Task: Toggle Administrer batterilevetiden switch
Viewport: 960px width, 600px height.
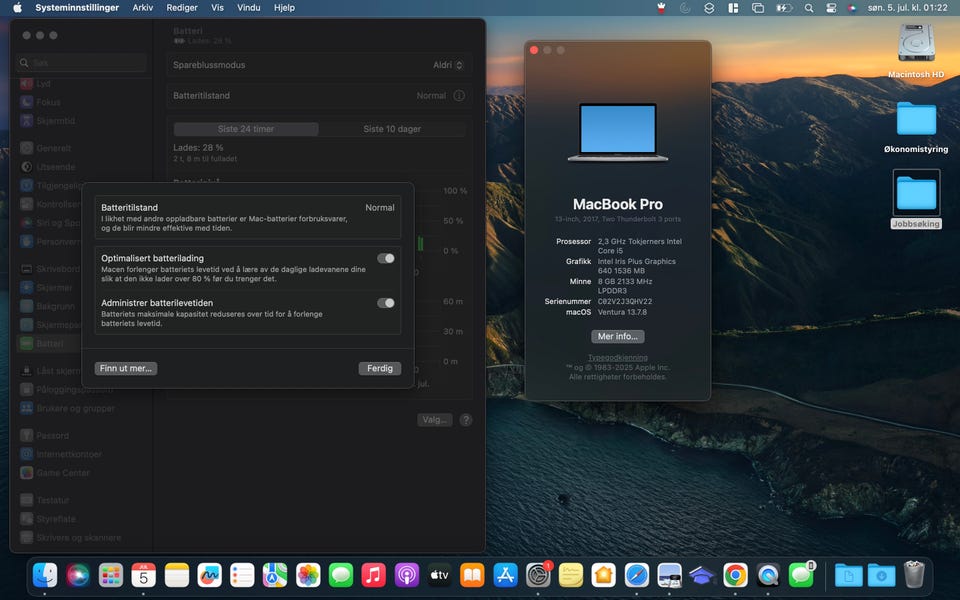Action: click(386, 303)
